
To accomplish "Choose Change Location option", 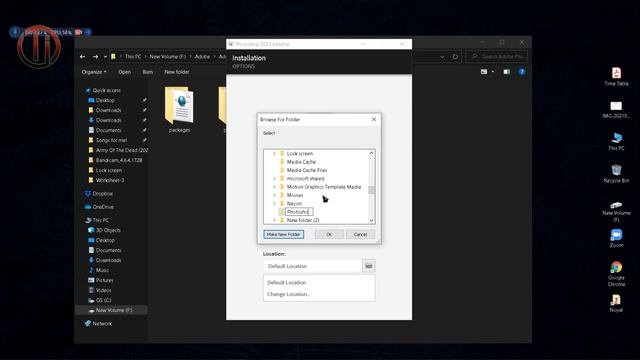I will coord(288,294).
